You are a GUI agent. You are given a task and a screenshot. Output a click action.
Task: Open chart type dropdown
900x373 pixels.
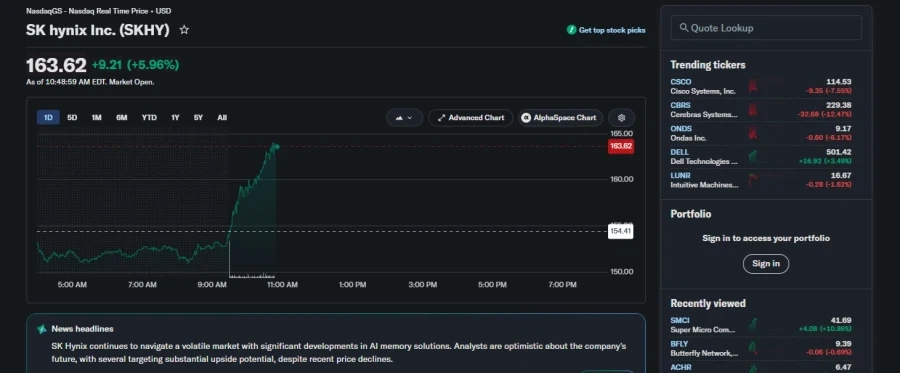405,118
